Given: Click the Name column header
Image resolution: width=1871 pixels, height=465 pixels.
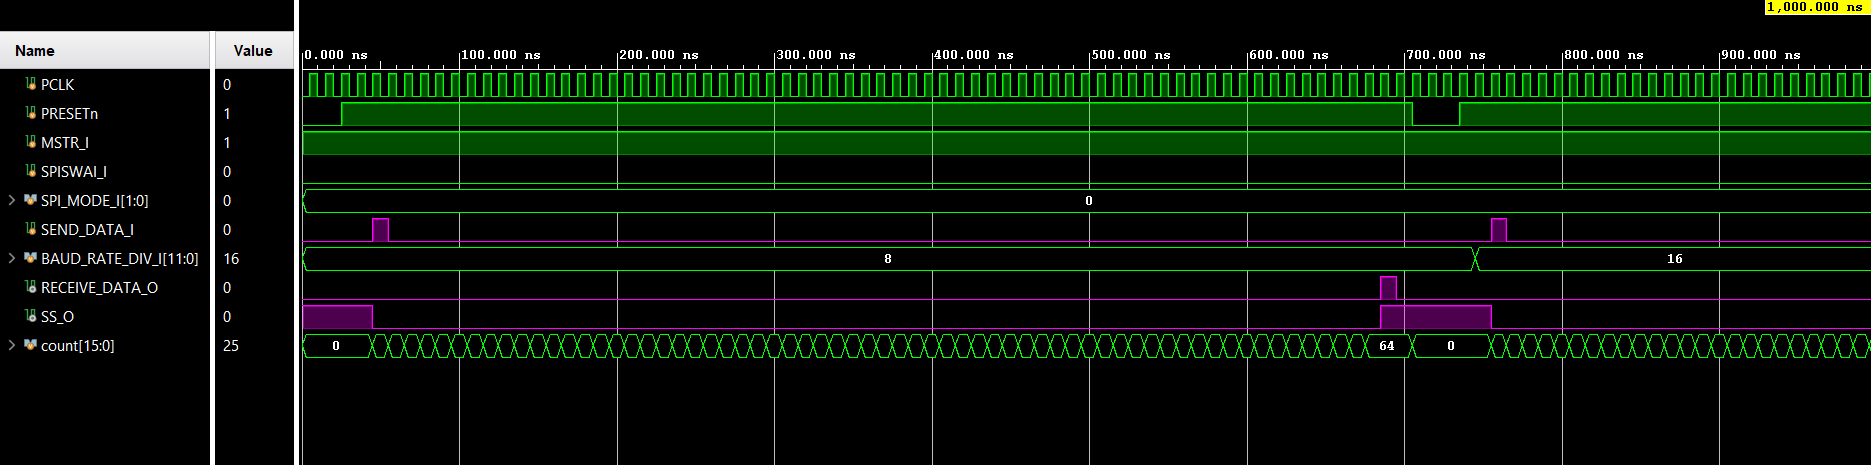Looking at the screenshot, I should [x=105, y=51].
